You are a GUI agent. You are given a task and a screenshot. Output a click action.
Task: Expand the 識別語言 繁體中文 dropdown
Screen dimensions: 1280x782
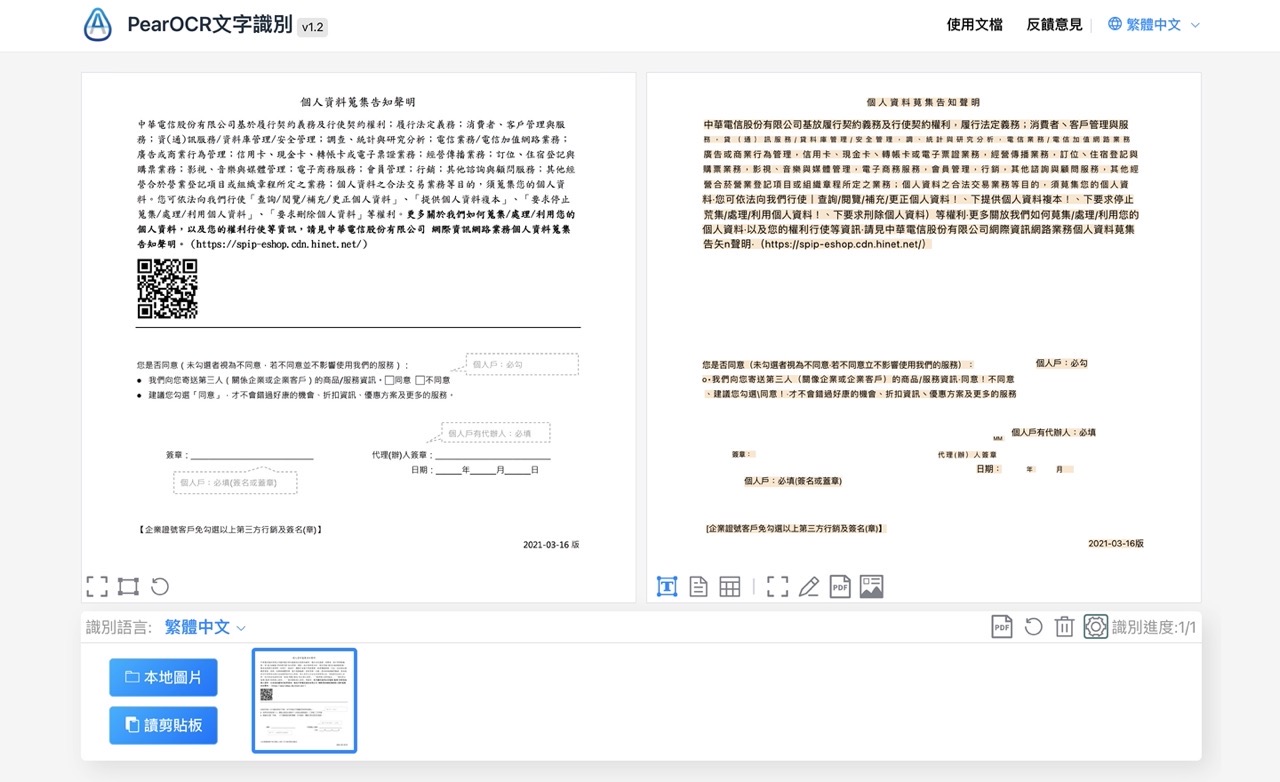click(205, 627)
